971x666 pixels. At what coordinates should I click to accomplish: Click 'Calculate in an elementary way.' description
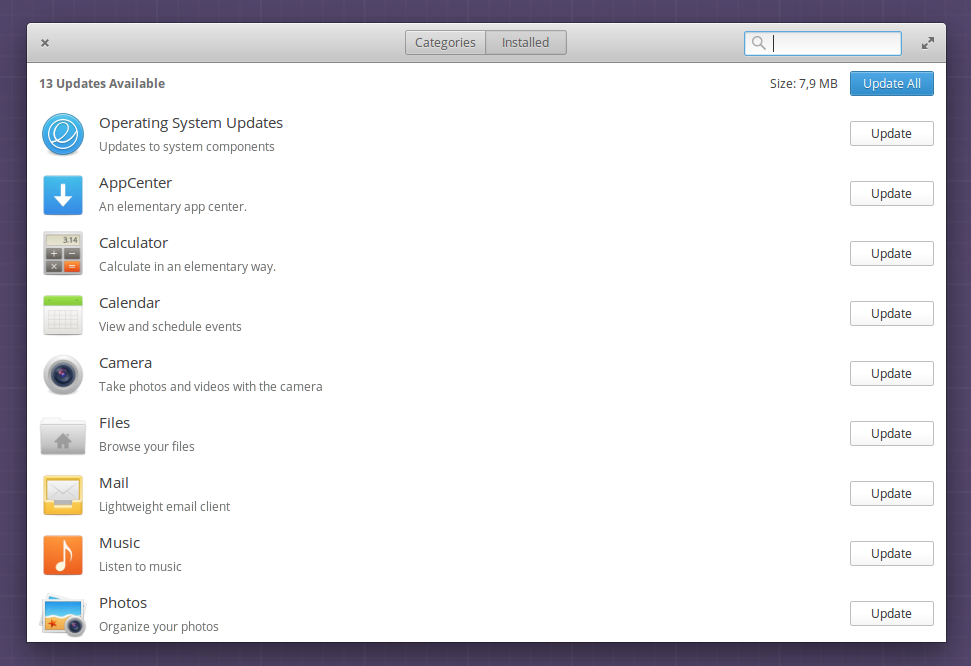pos(188,267)
